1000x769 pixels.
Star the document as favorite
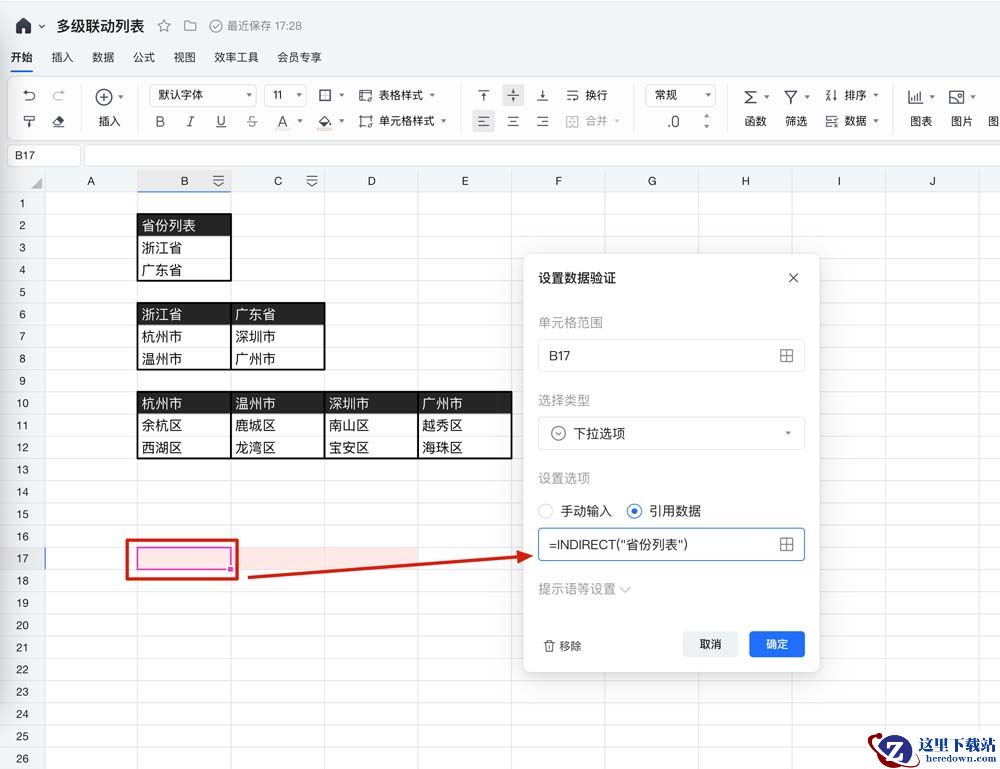(x=164, y=26)
